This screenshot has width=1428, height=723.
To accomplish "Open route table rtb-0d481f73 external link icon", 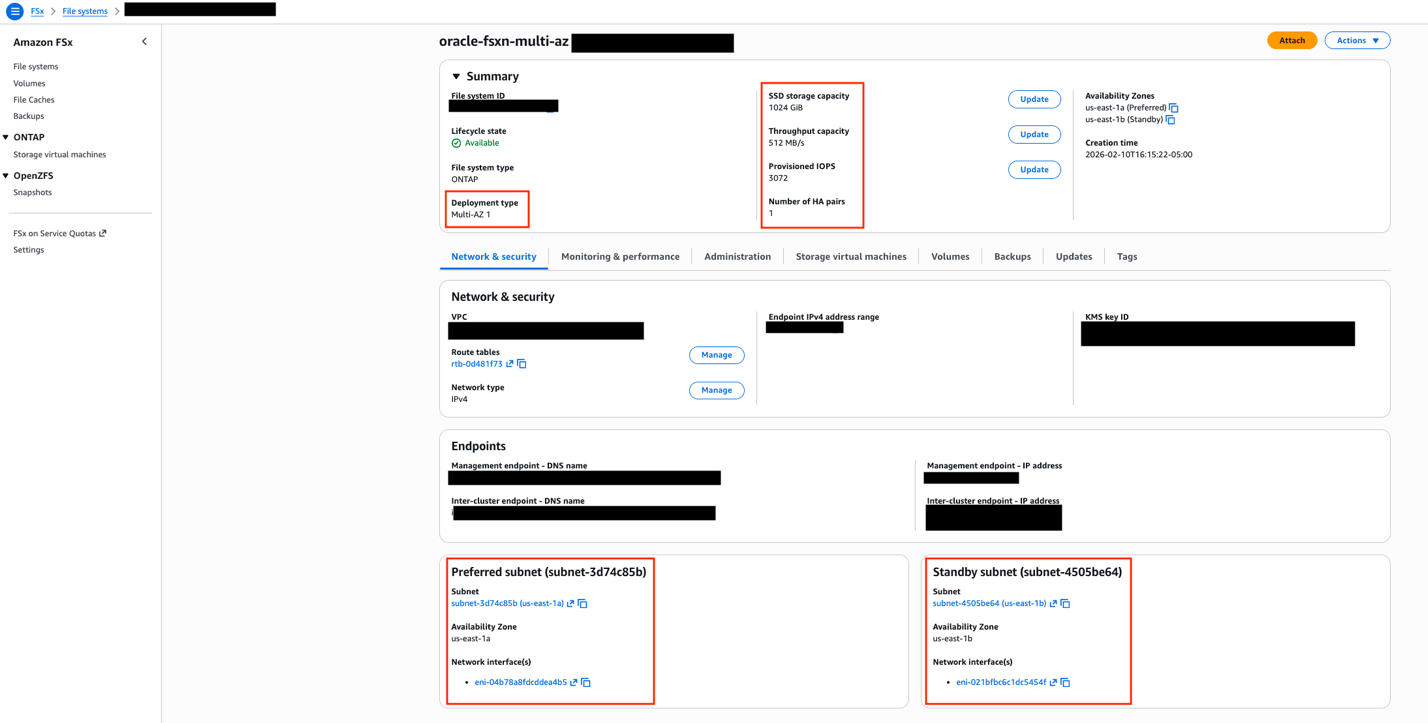I will click(x=510, y=364).
